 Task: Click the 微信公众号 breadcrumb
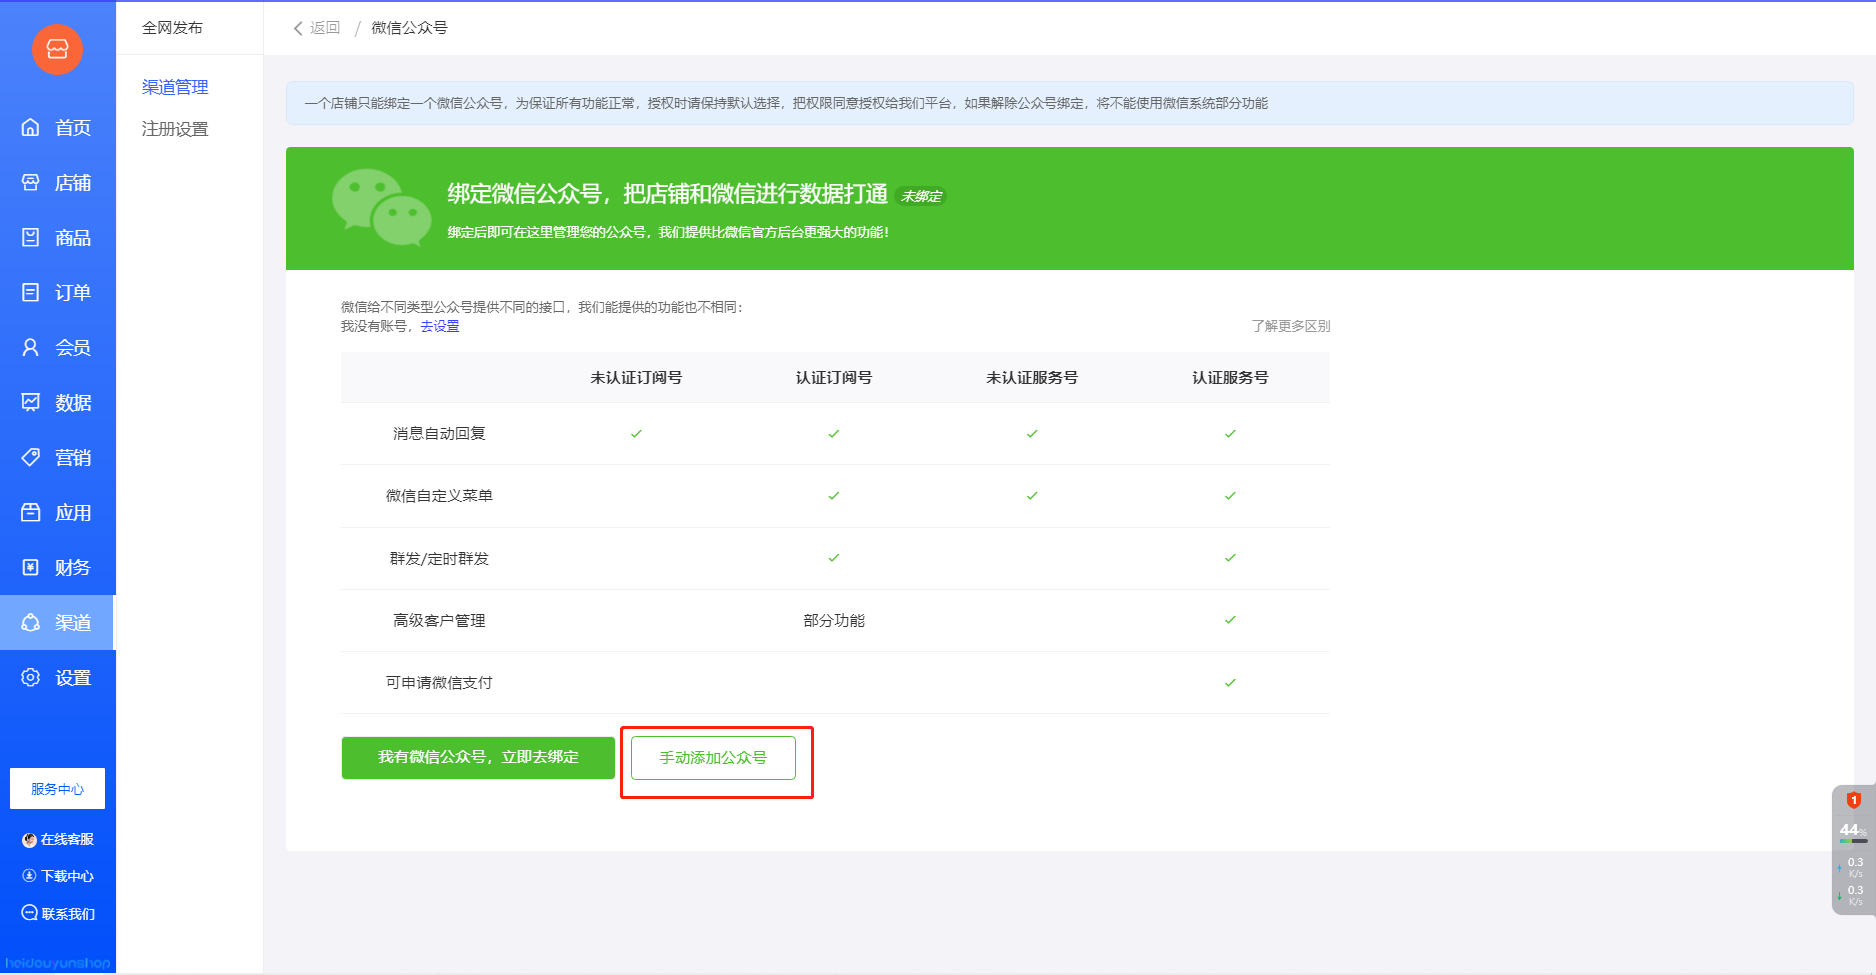tap(409, 28)
